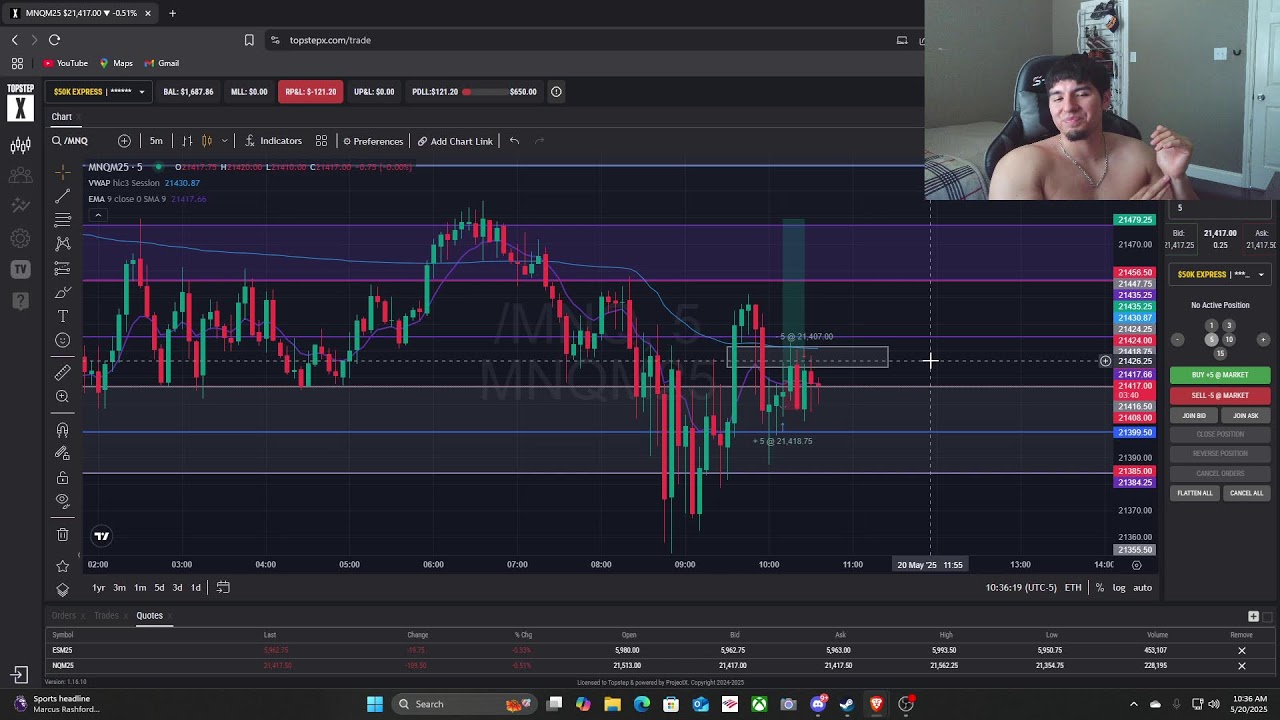
Task: Click the info icon next to $650.00
Action: pyautogui.click(x=556, y=92)
